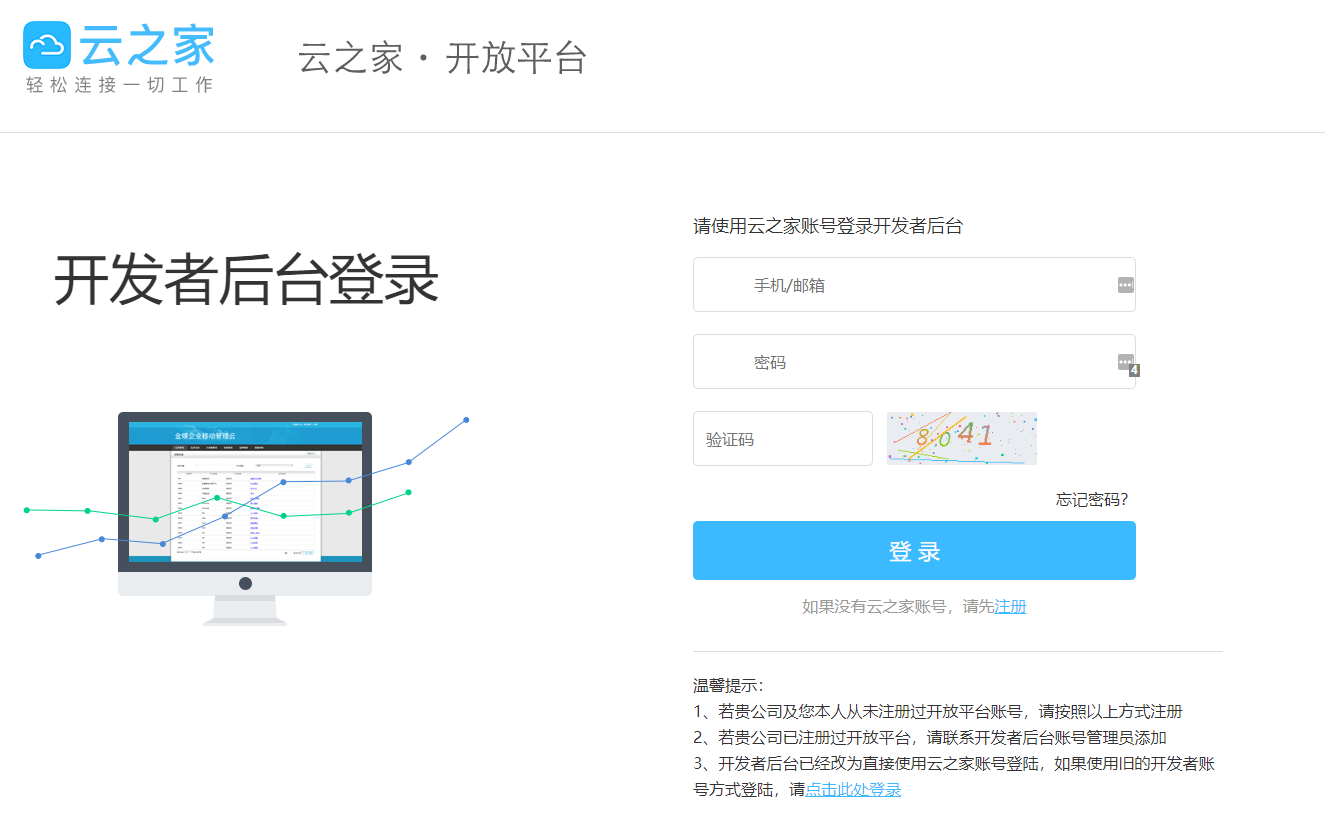Open the autofill icon in phone/email field
The height and width of the screenshot is (818, 1325).
pyautogui.click(x=1124, y=284)
